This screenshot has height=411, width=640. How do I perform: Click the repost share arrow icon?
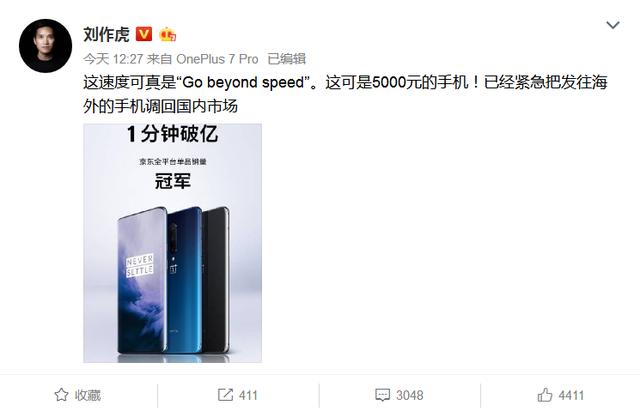(225, 395)
